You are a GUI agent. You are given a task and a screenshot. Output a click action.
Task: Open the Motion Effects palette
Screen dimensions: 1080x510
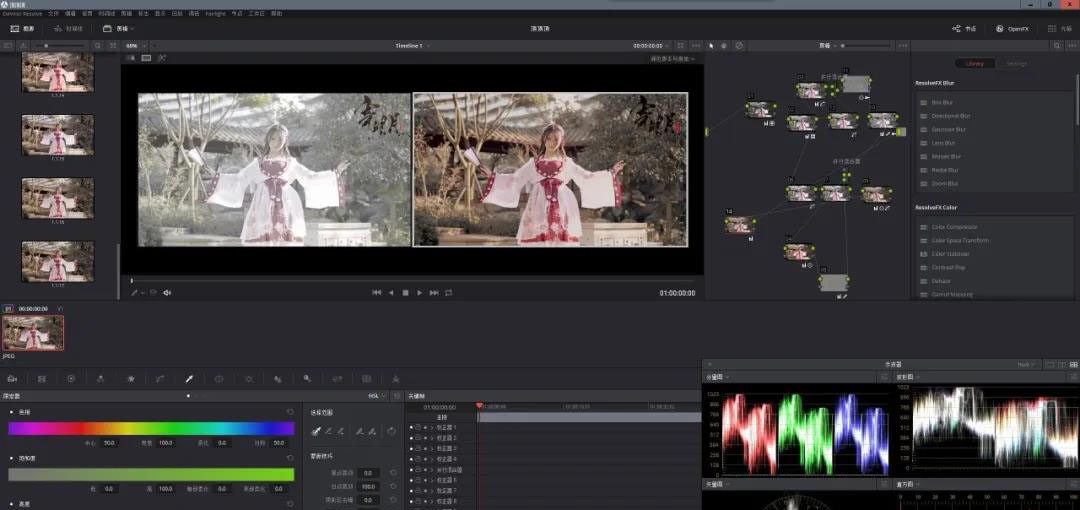tap(130, 379)
